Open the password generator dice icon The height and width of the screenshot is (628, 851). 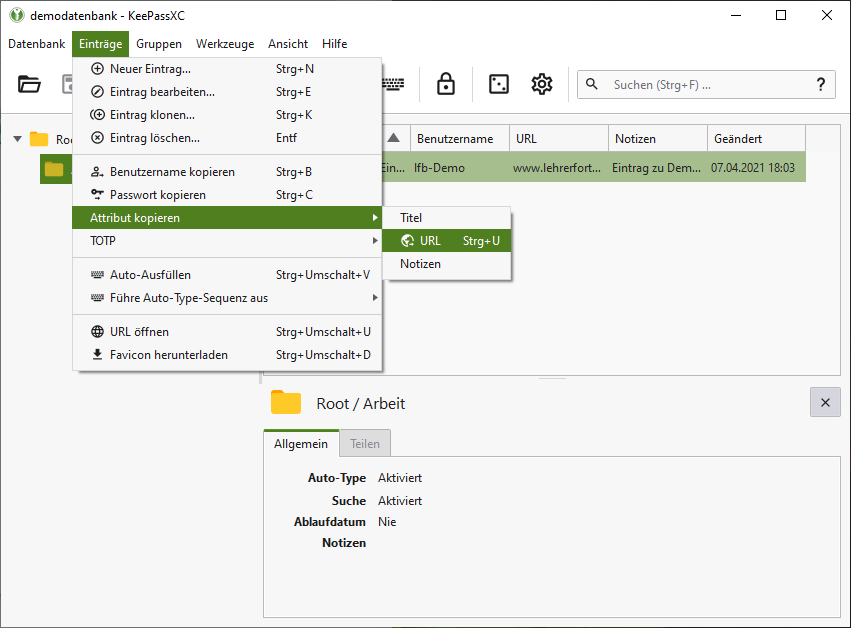click(498, 85)
